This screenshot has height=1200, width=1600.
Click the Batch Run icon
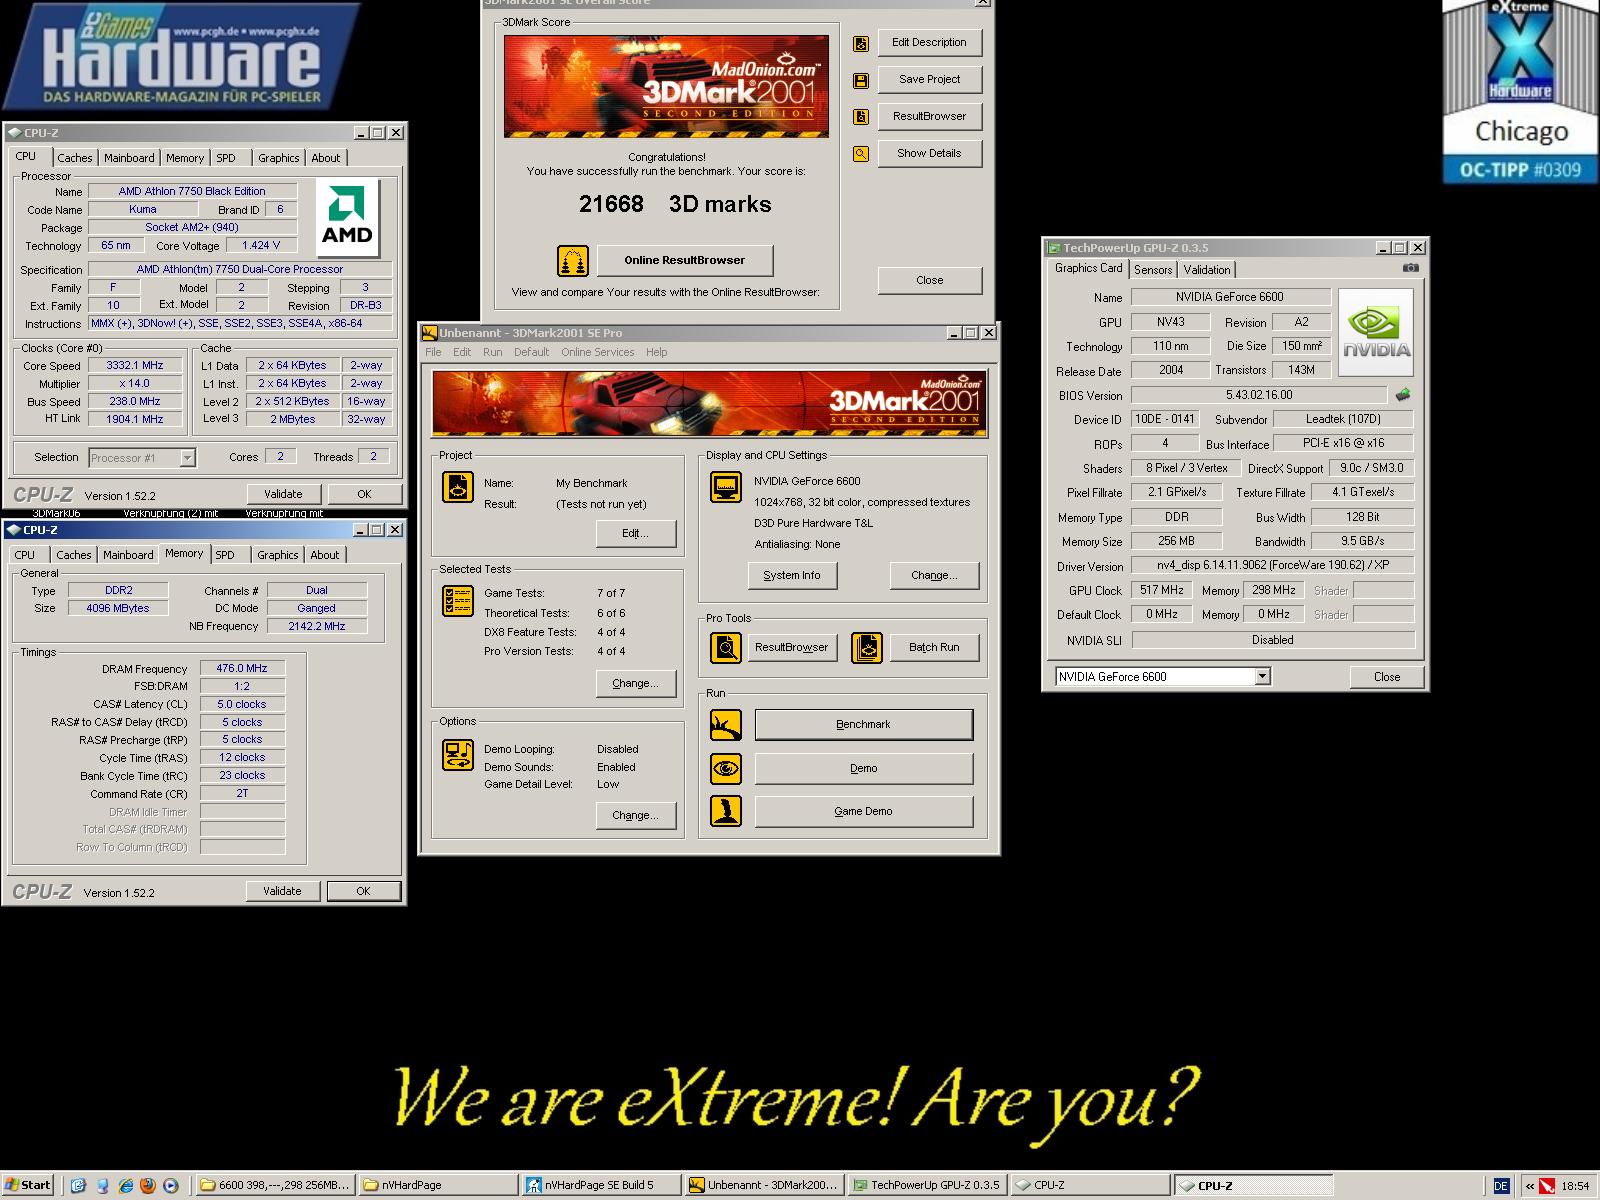point(867,648)
